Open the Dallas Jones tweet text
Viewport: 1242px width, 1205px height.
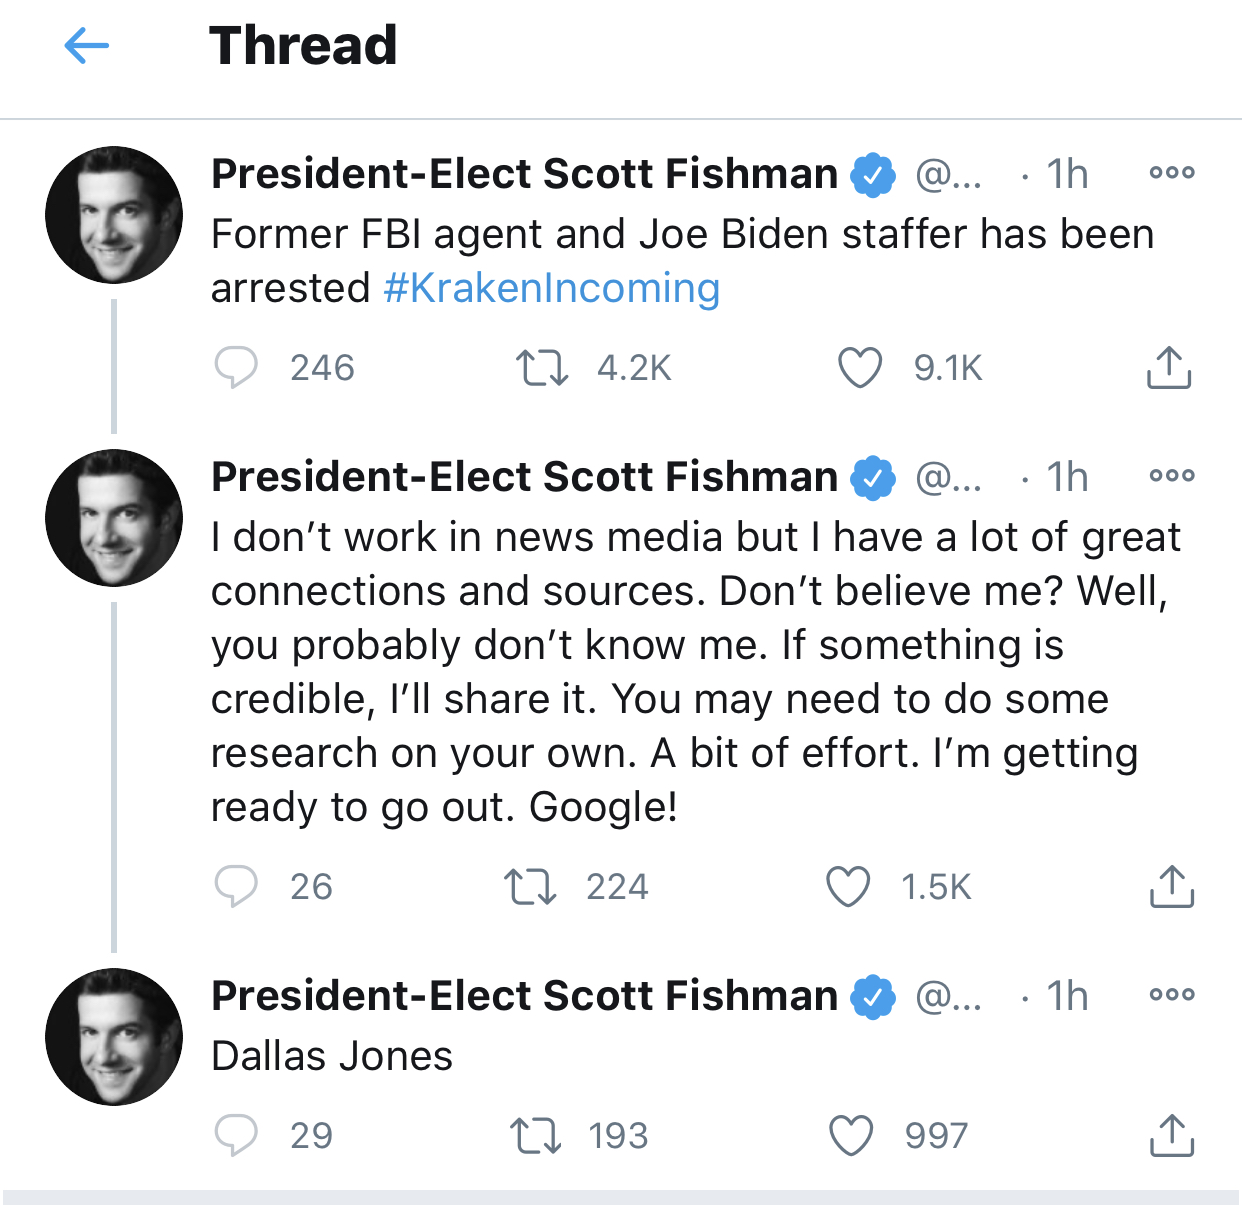point(332,1056)
